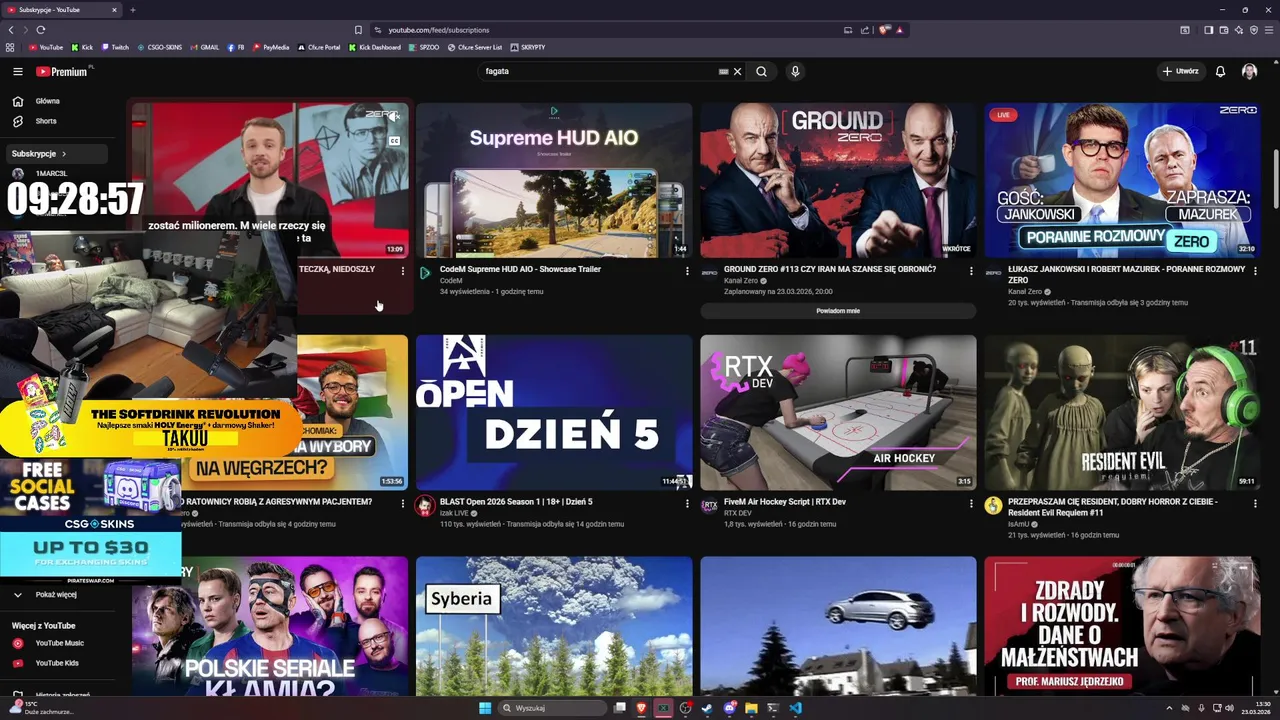The height and width of the screenshot is (720, 1280).
Task: Toggle the browser sidebar panel
Action: point(1209,30)
